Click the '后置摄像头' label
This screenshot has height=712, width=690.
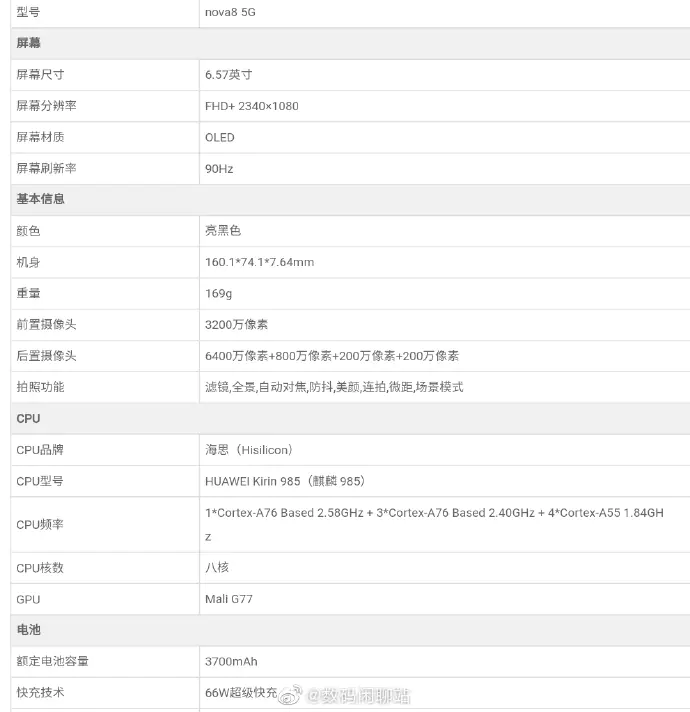coord(46,356)
